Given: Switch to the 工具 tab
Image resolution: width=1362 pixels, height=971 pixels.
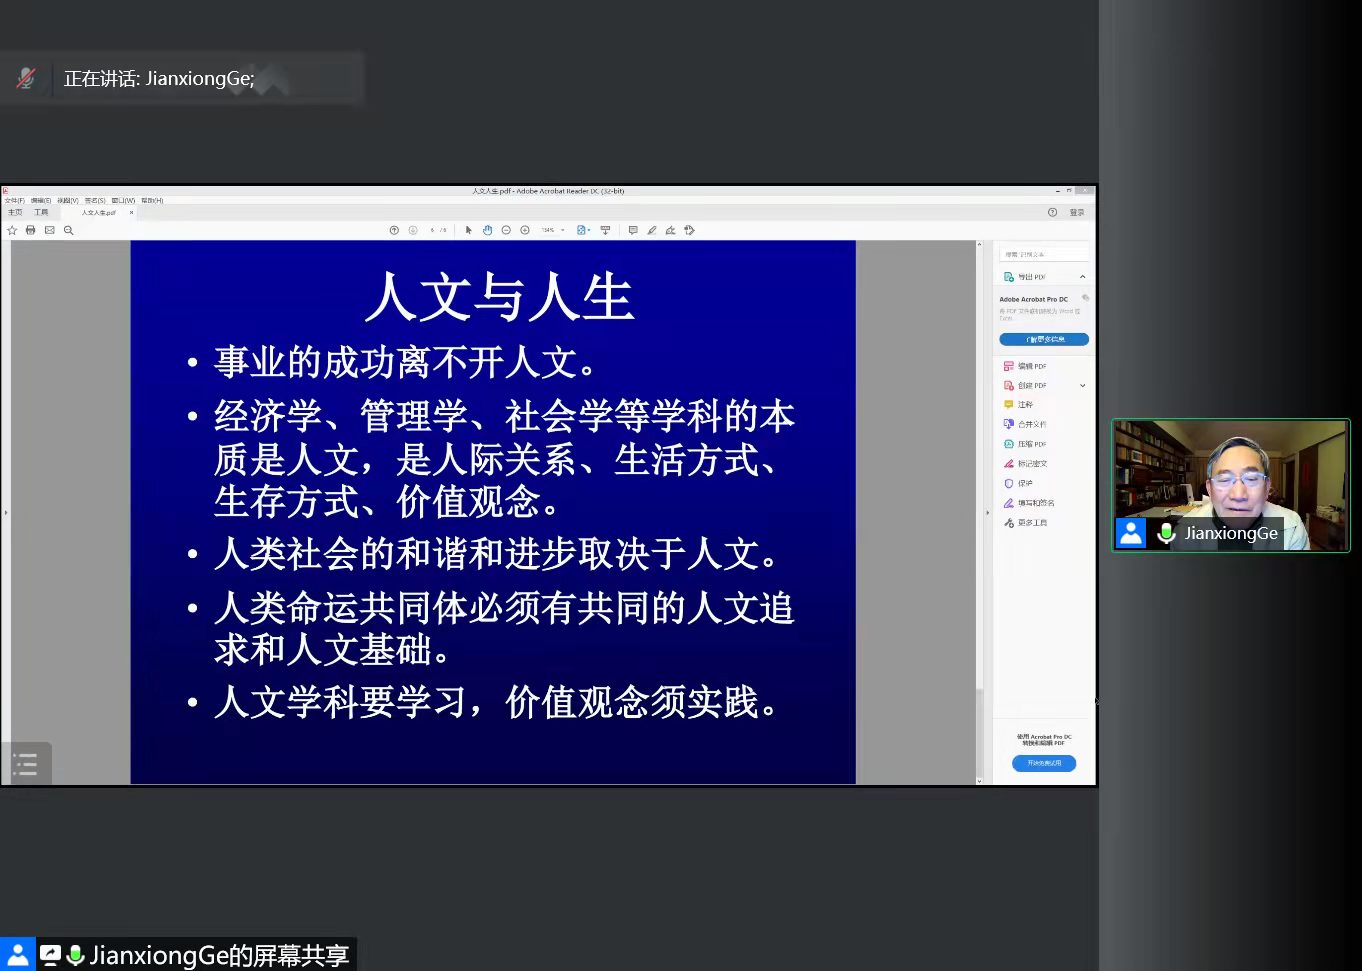Looking at the screenshot, I should (x=41, y=212).
